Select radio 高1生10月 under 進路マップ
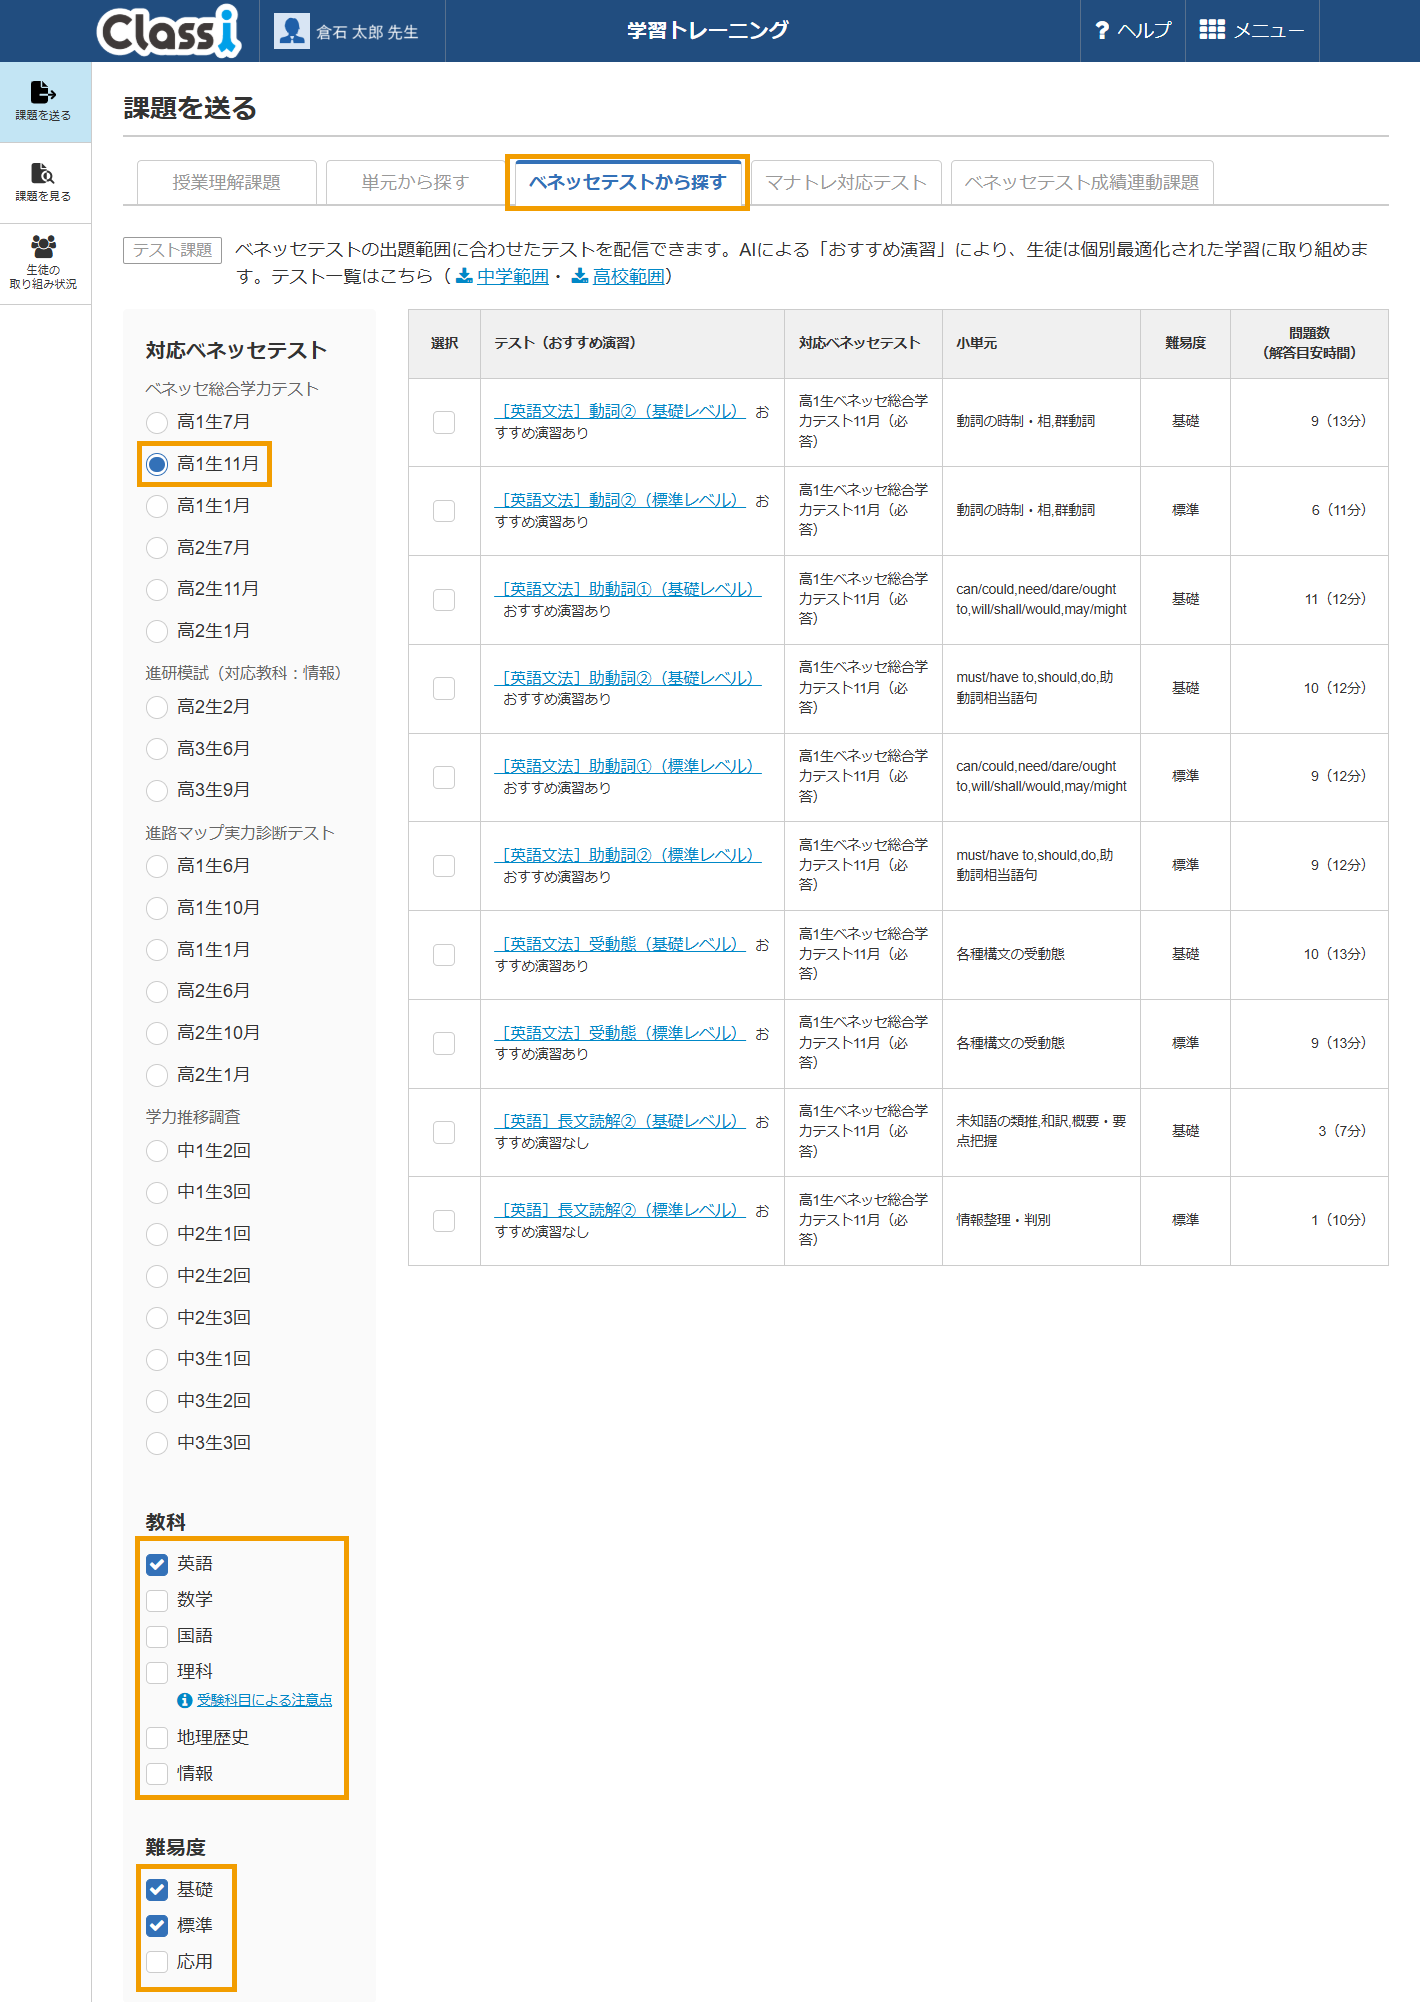This screenshot has width=1422, height=2002. click(x=157, y=908)
